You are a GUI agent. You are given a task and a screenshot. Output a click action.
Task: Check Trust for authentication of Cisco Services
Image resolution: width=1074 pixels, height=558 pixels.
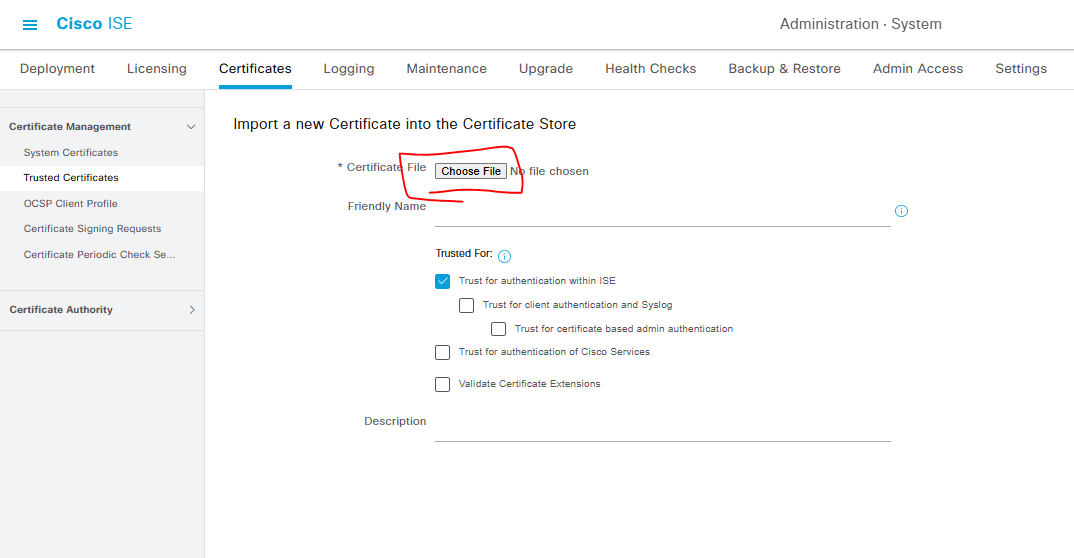click(x=442, y=352)
